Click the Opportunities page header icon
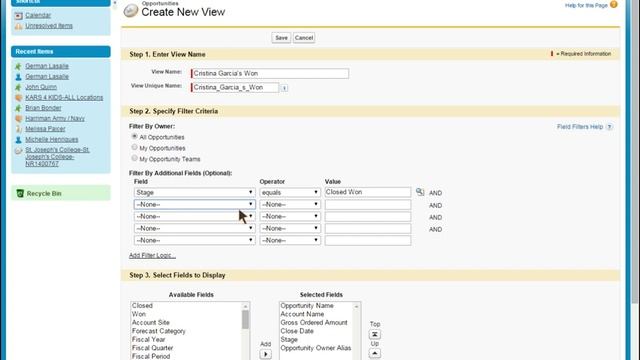640x360 pixels. point(131,11)
